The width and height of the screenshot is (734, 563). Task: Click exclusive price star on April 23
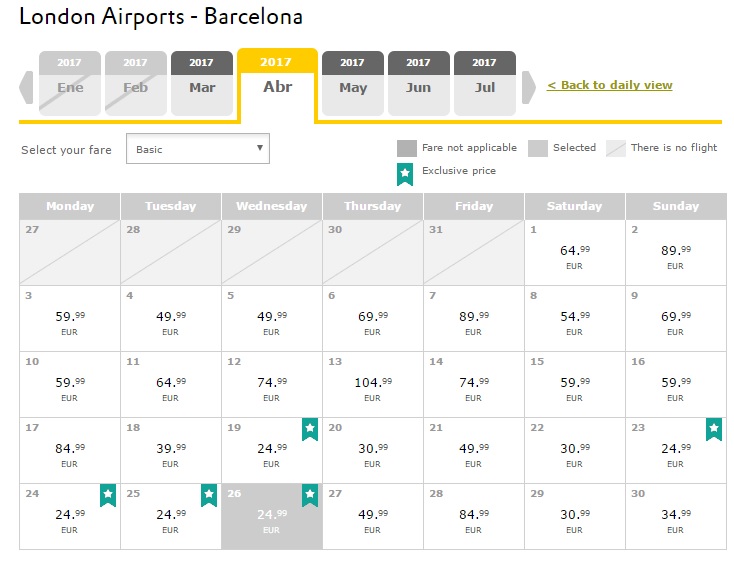point(714,429)
